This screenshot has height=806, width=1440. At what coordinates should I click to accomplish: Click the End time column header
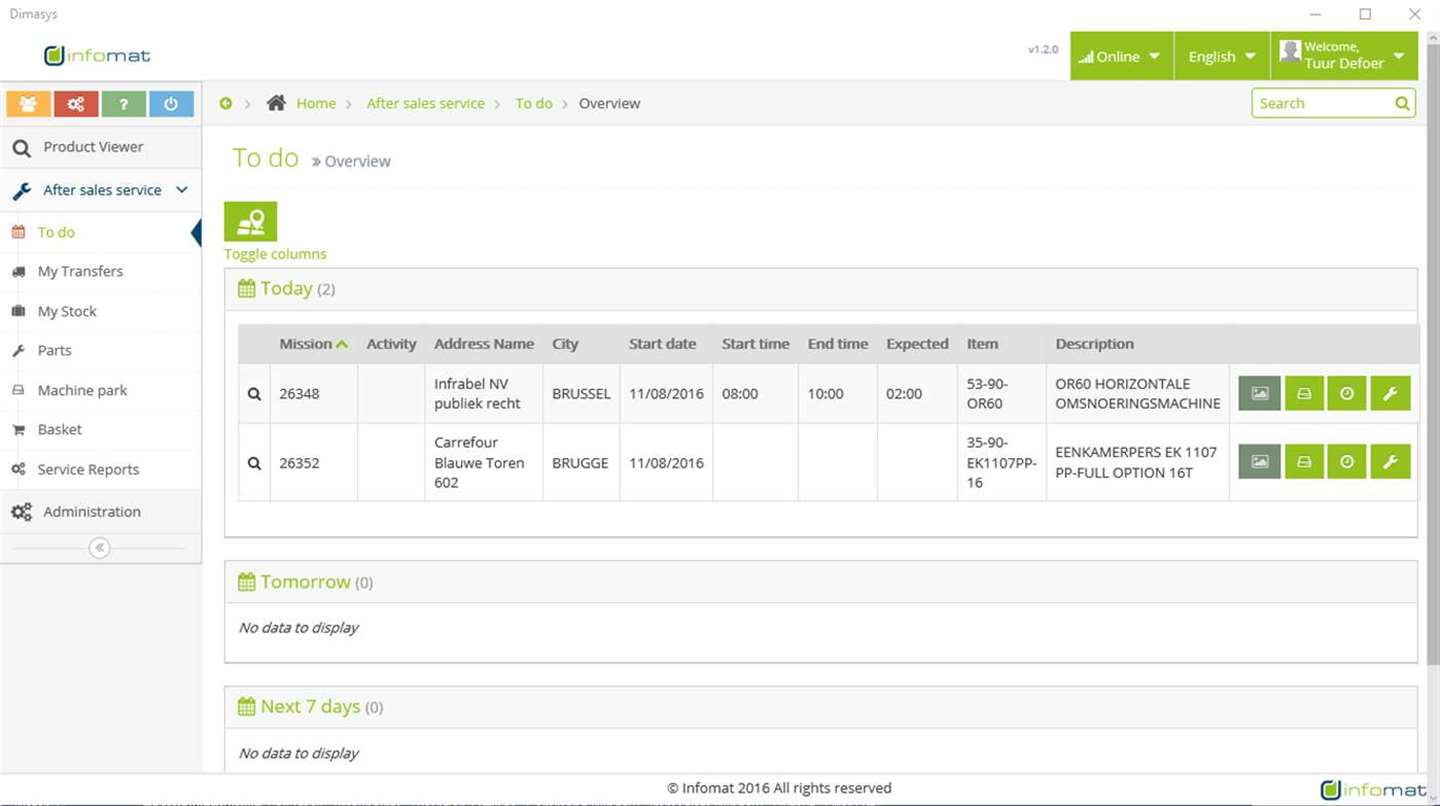pos(838,344)
